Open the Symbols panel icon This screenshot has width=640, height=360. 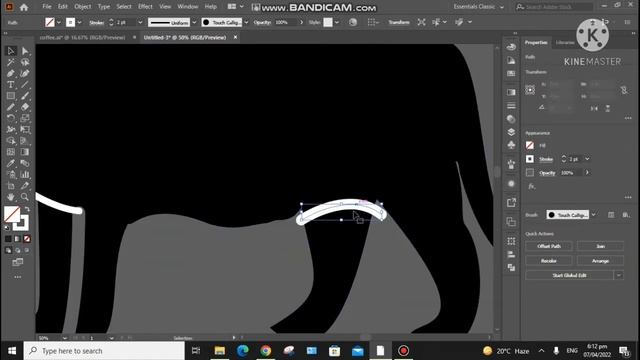[511, 145]
